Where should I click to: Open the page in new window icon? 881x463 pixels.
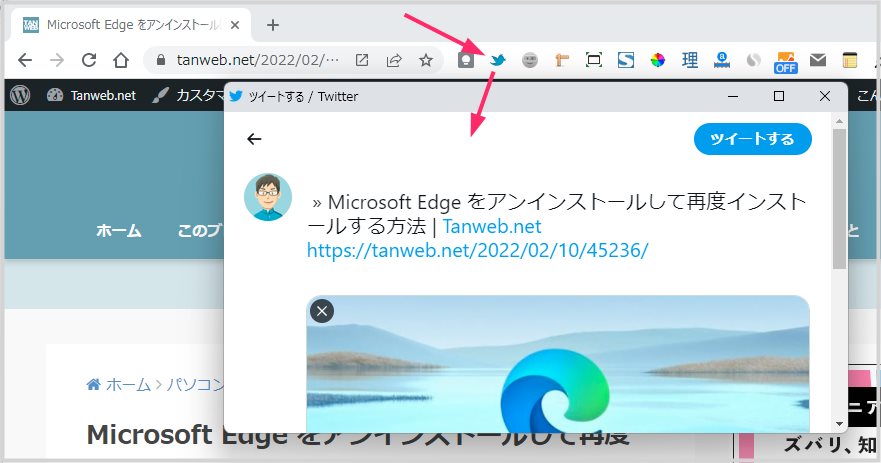pyautogui.click(x=362, y=60)
